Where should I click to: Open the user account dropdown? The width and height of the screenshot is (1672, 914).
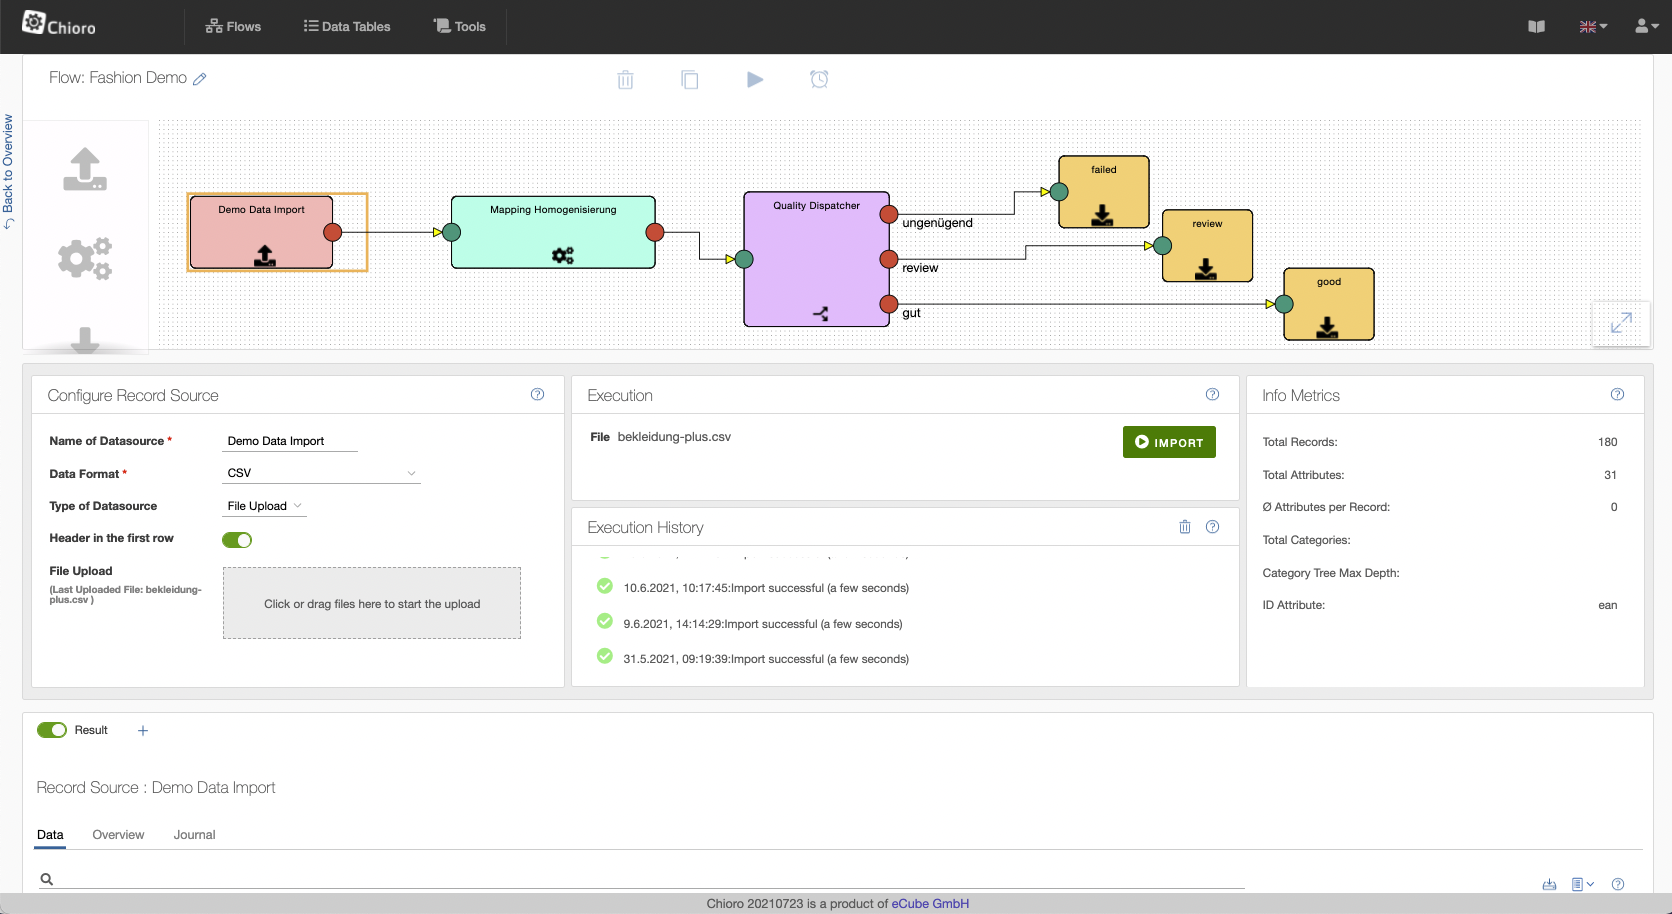coord(1646,27)
